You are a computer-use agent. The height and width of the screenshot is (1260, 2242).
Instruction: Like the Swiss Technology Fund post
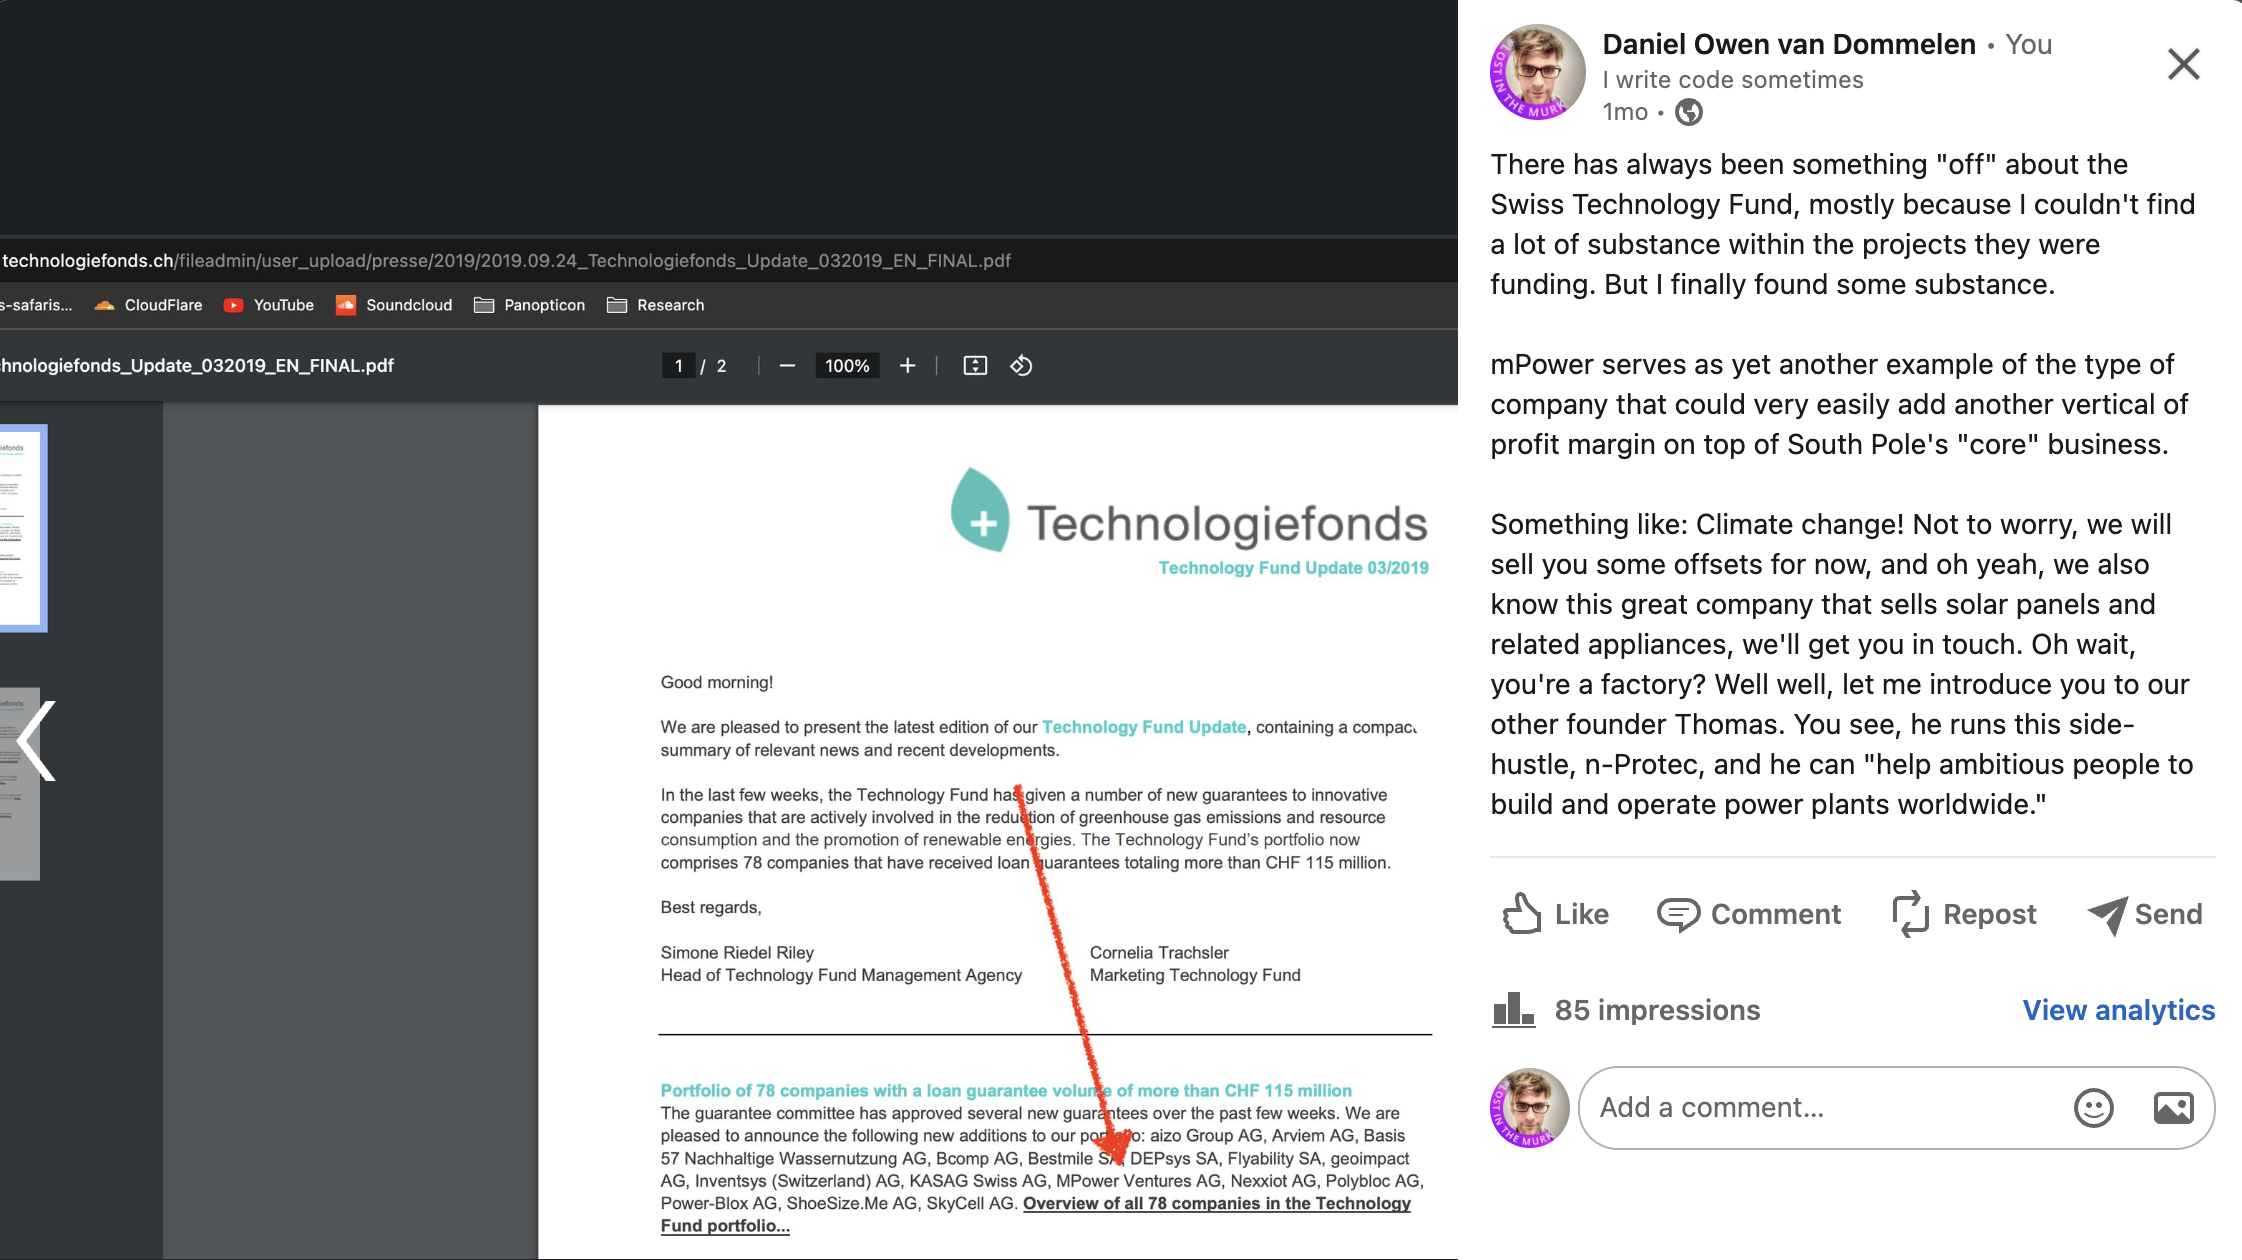(x=1555, y=914)
